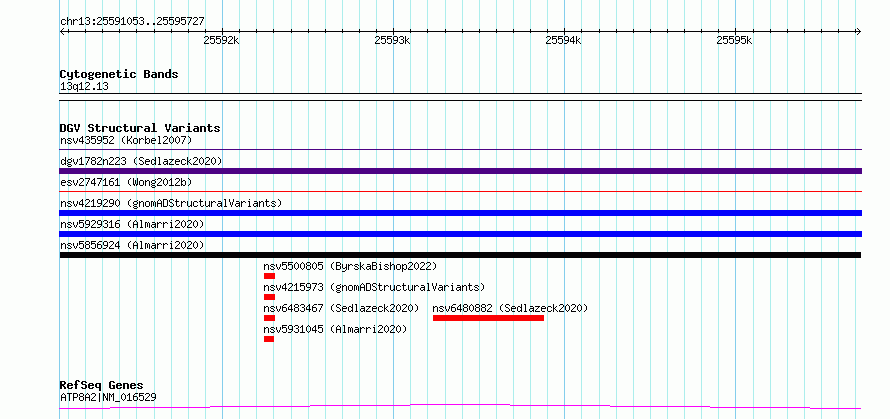Open nsv5929316 (Almarri2020) variant label
890x419 pixels.
click(x=132, y=224)
